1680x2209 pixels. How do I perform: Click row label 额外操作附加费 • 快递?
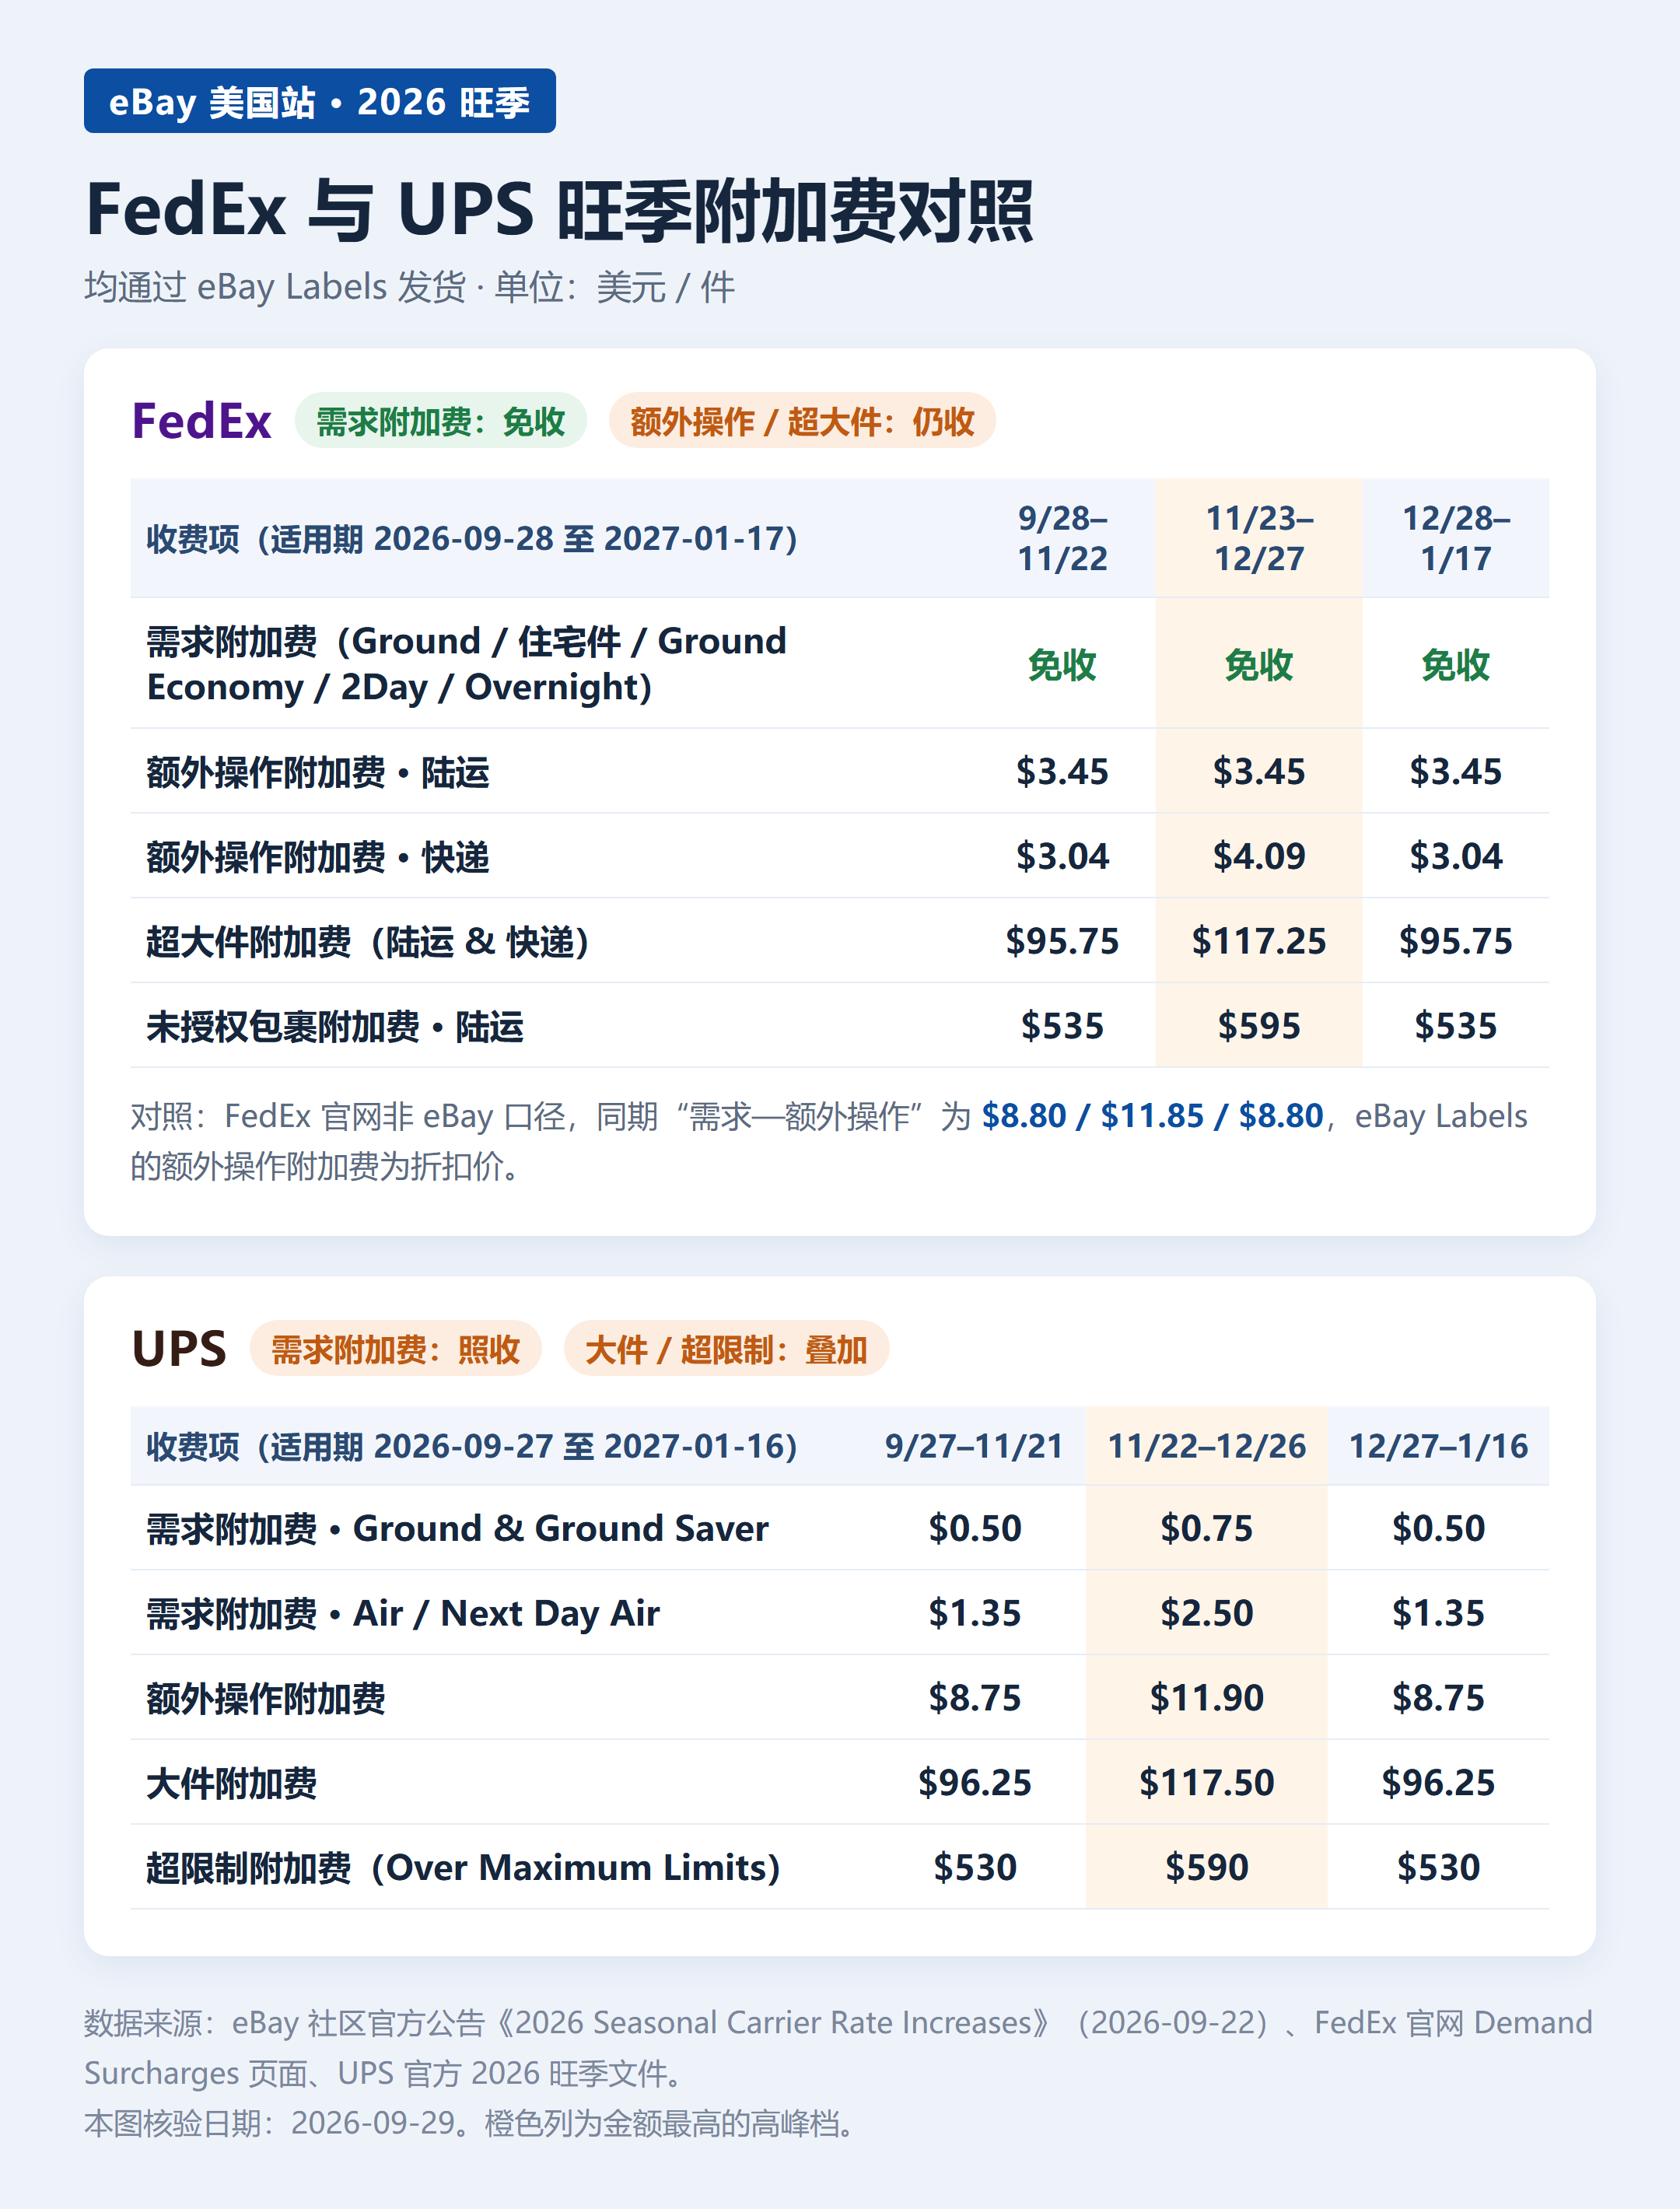tap(318, 857)
